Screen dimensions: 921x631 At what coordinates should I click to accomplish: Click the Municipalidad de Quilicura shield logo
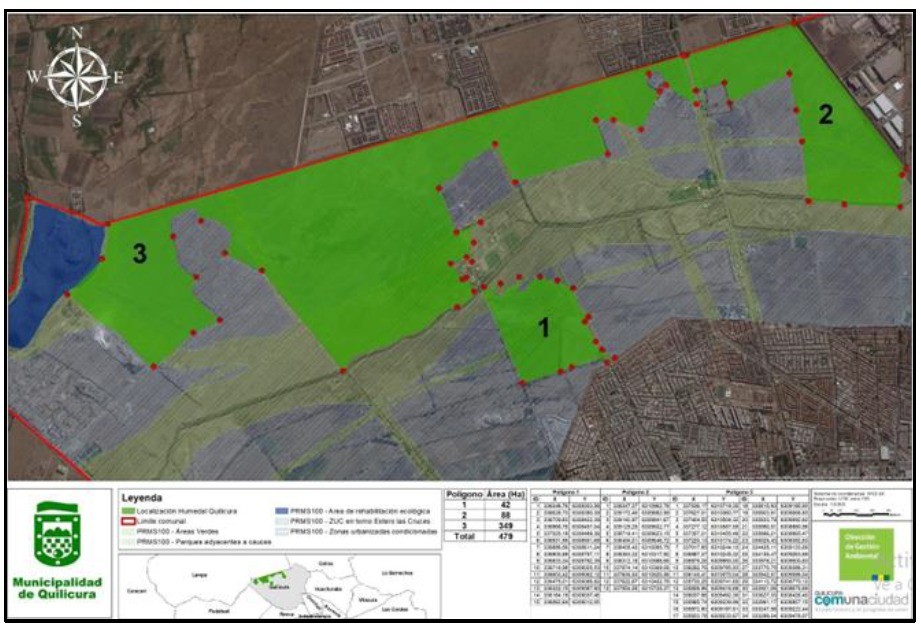(x=58, y=537)
